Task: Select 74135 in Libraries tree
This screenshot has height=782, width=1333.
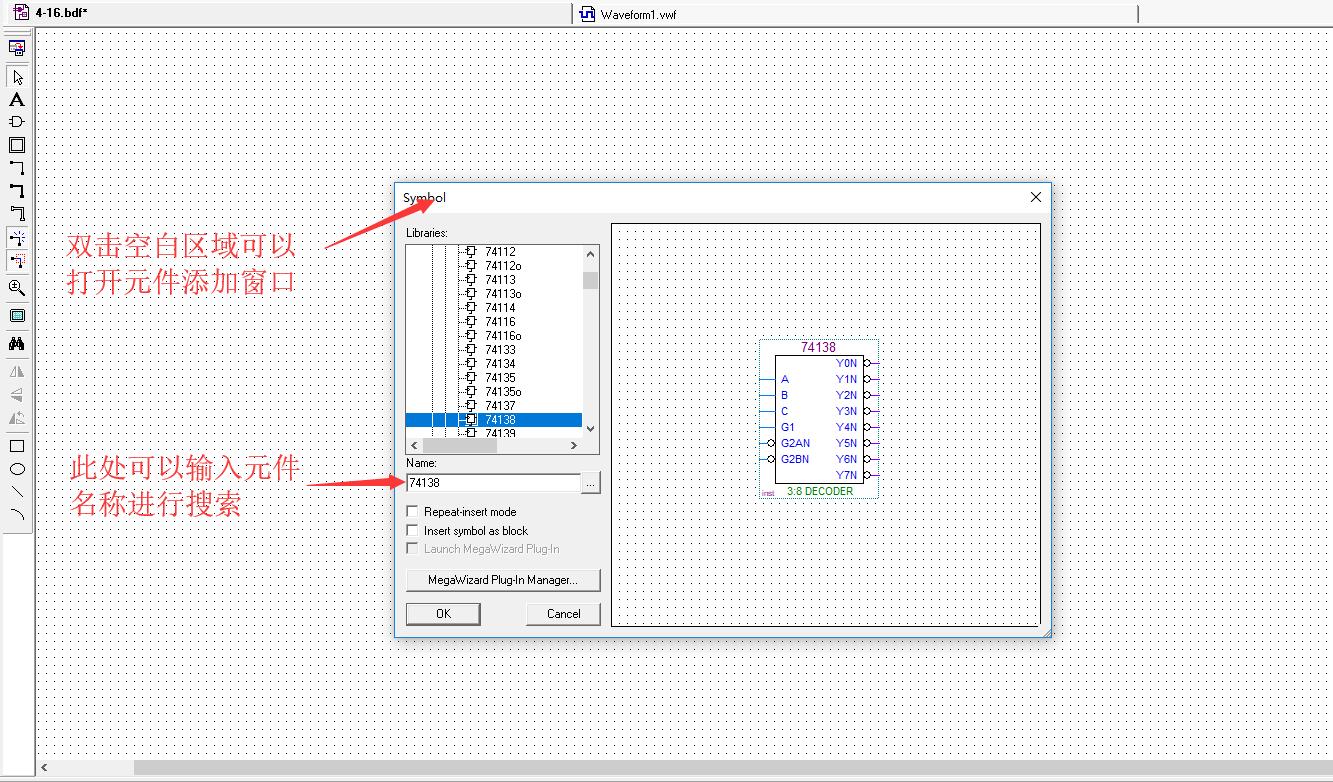Action: [500, 378]
